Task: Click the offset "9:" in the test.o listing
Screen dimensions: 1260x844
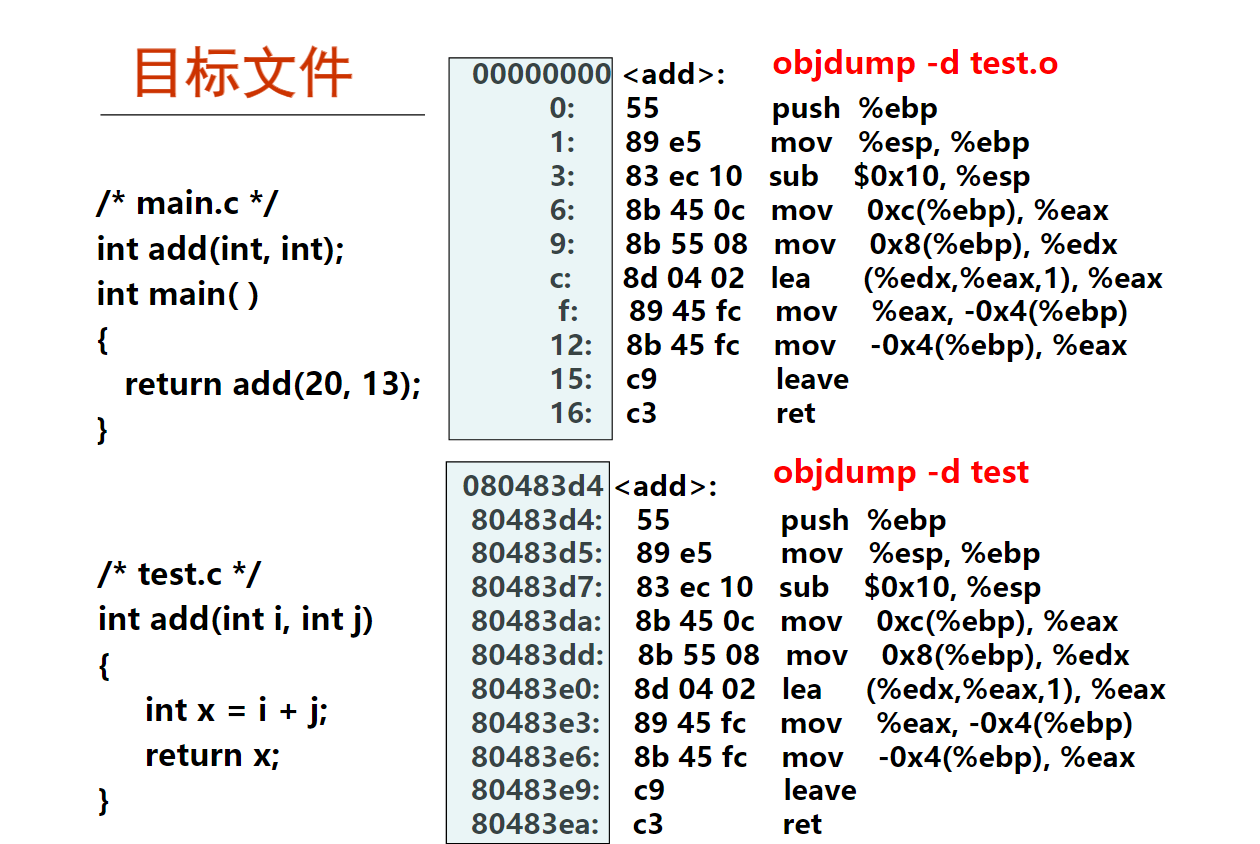Action: [563, 244]
